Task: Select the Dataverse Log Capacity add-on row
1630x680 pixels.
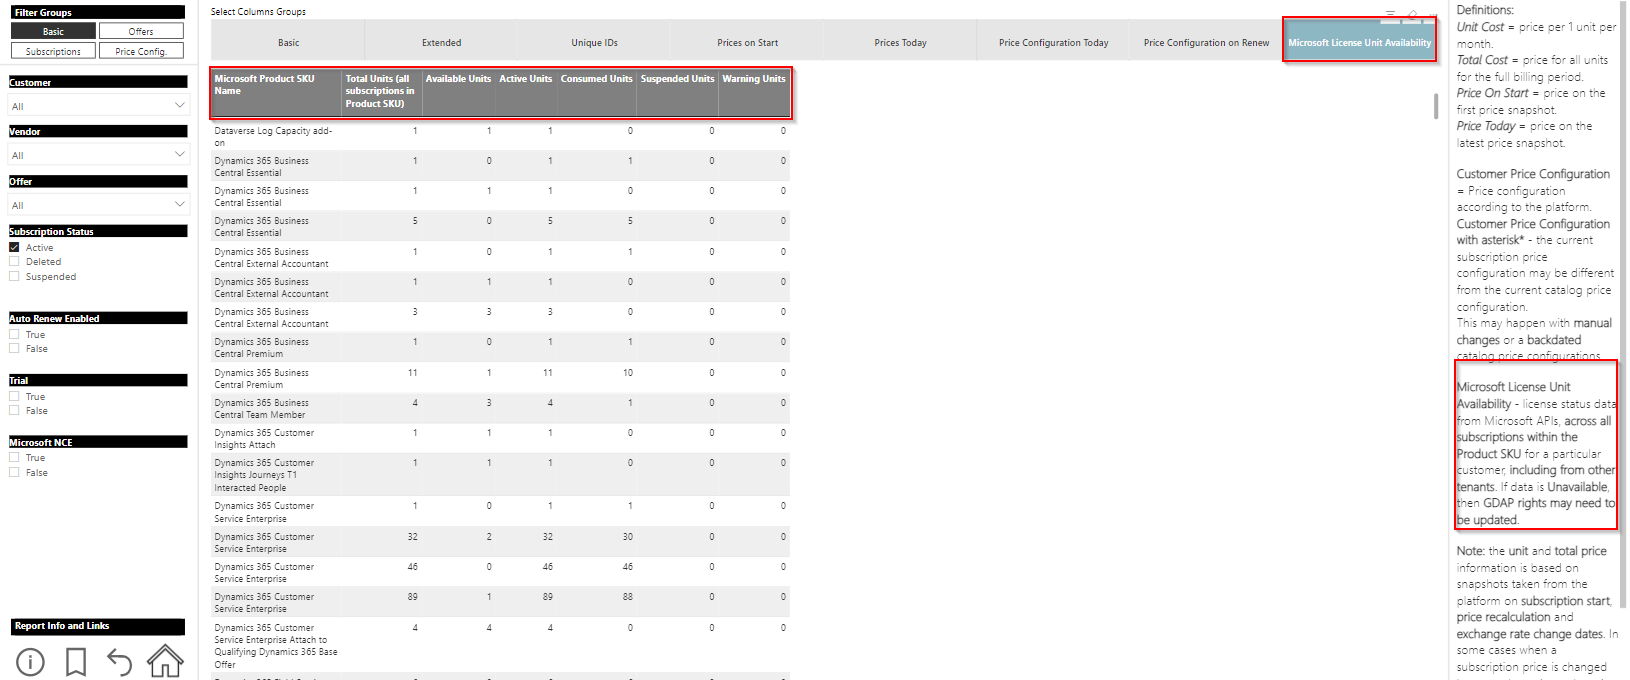Action: point(500,137)
